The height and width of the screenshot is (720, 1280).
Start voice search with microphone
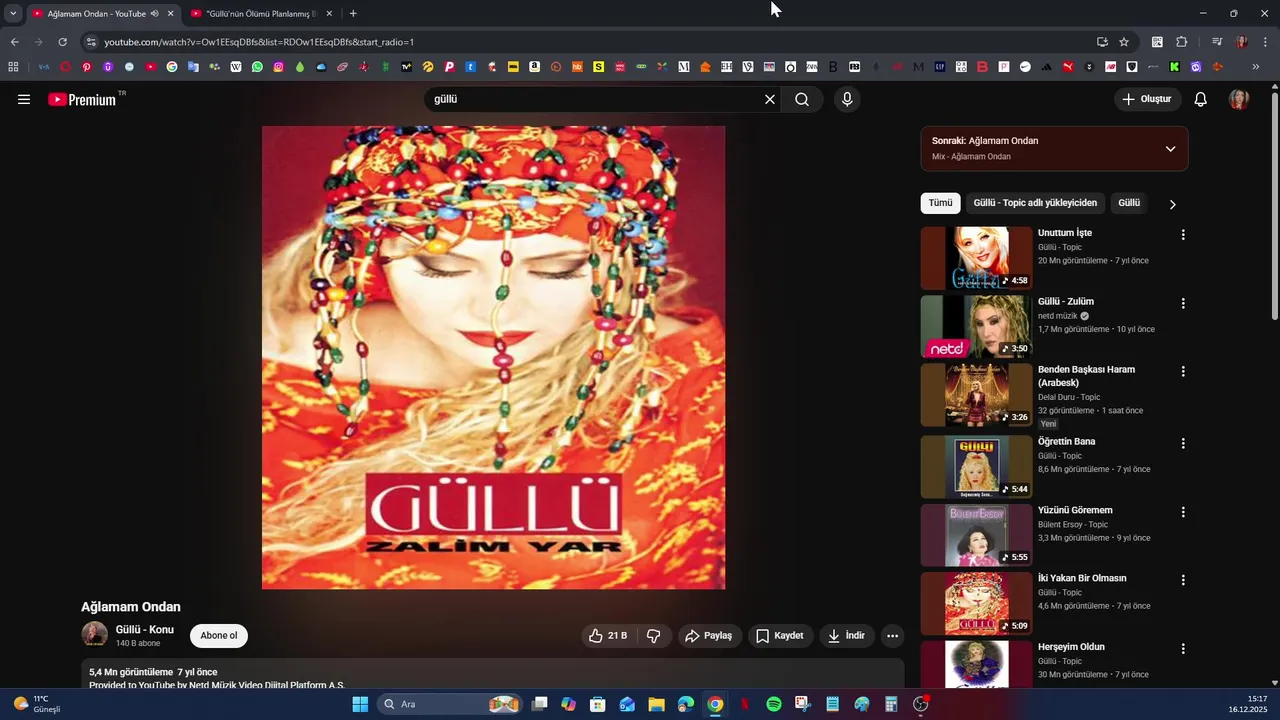tap(847, 99)
